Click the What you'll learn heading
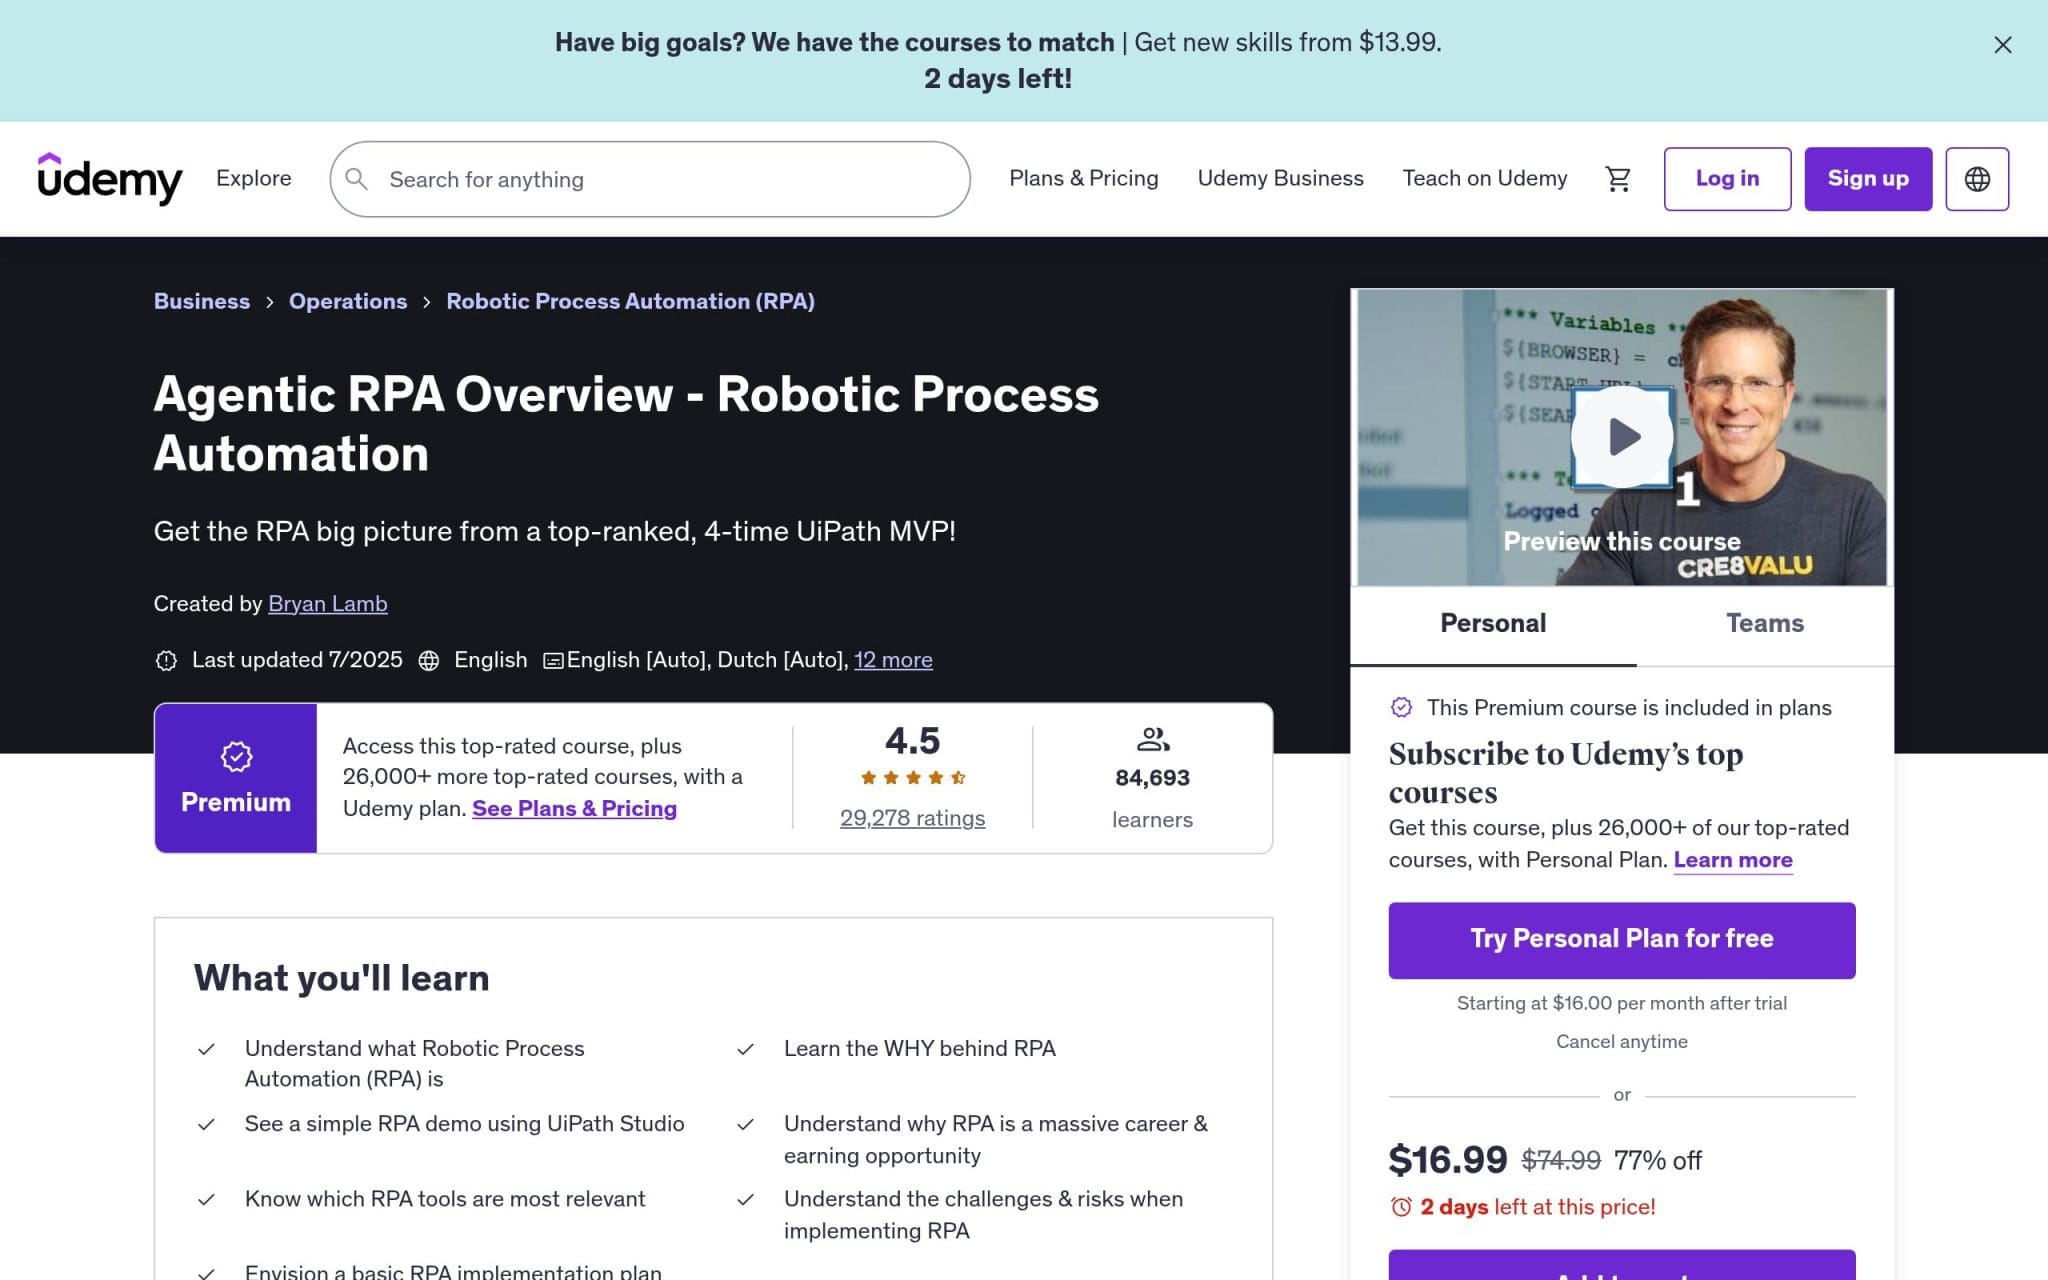Viewport: 2048px width, 1280px height. [x=341, y=978]
